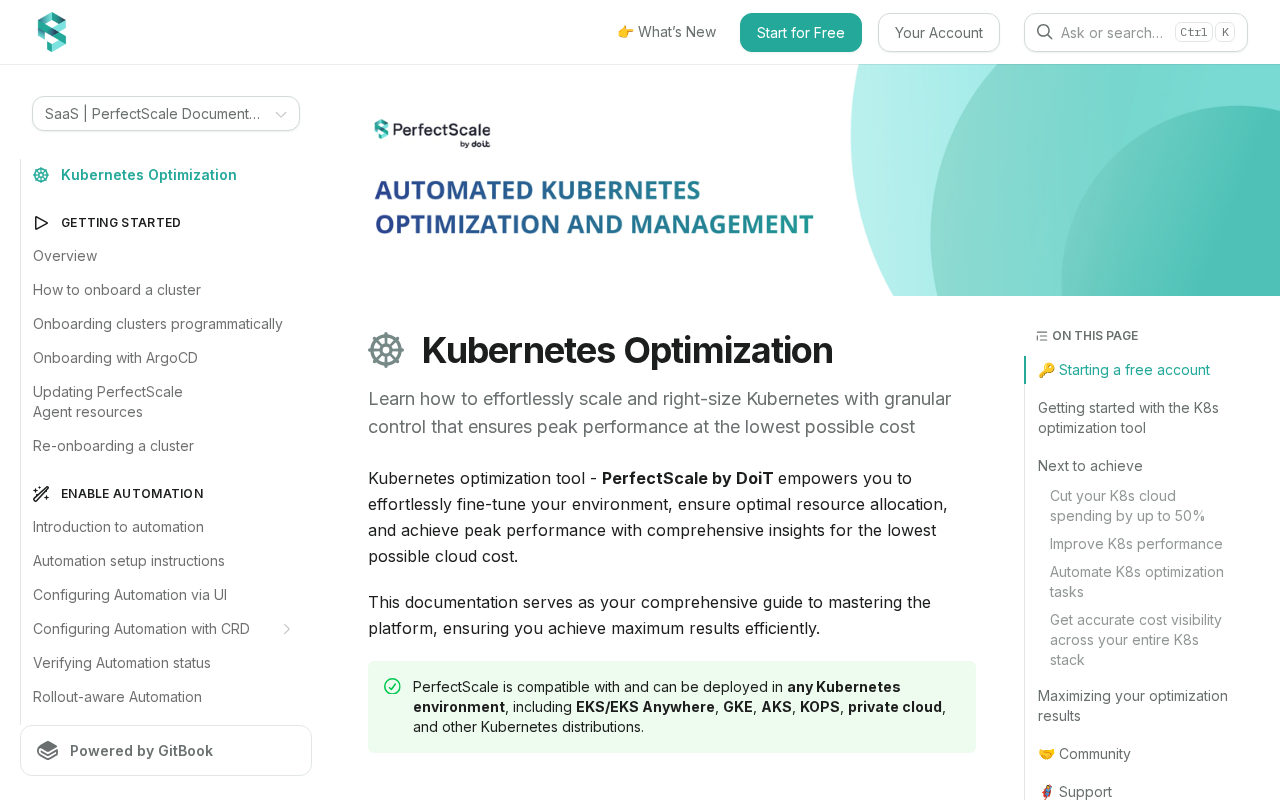Click the PerfectScale logo in header
This screenshot has height=800, width=1280.
pyautogui.click(x=52, y=32)
